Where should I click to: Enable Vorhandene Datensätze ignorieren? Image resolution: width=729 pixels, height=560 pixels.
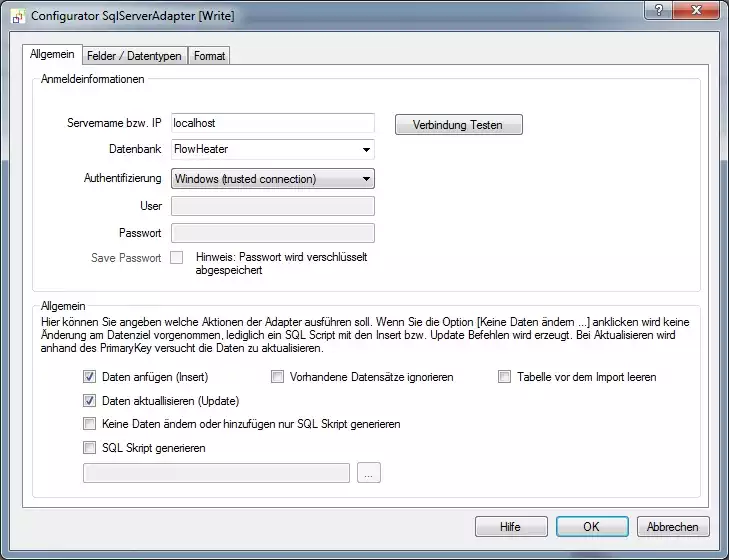(278, 377)
